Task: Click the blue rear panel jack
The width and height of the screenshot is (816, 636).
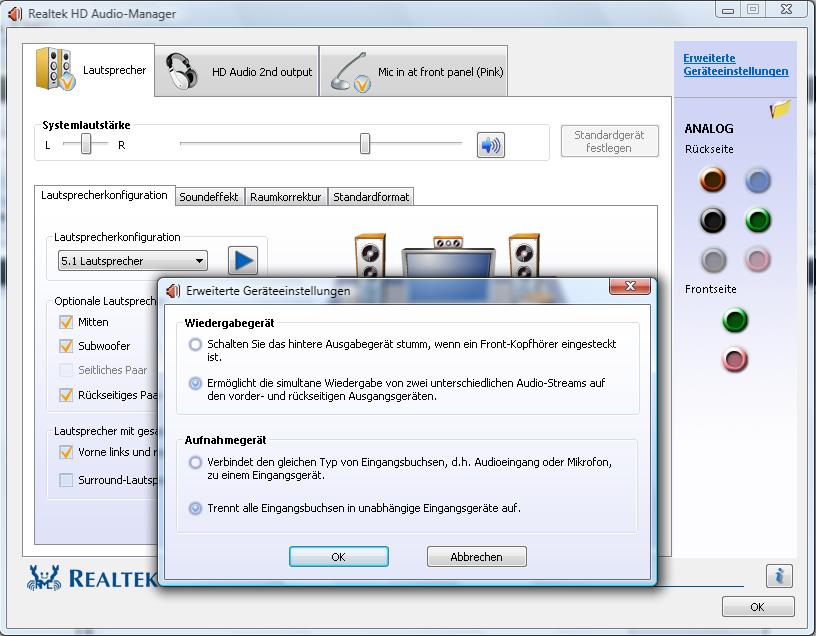Action: pos(757,181)
